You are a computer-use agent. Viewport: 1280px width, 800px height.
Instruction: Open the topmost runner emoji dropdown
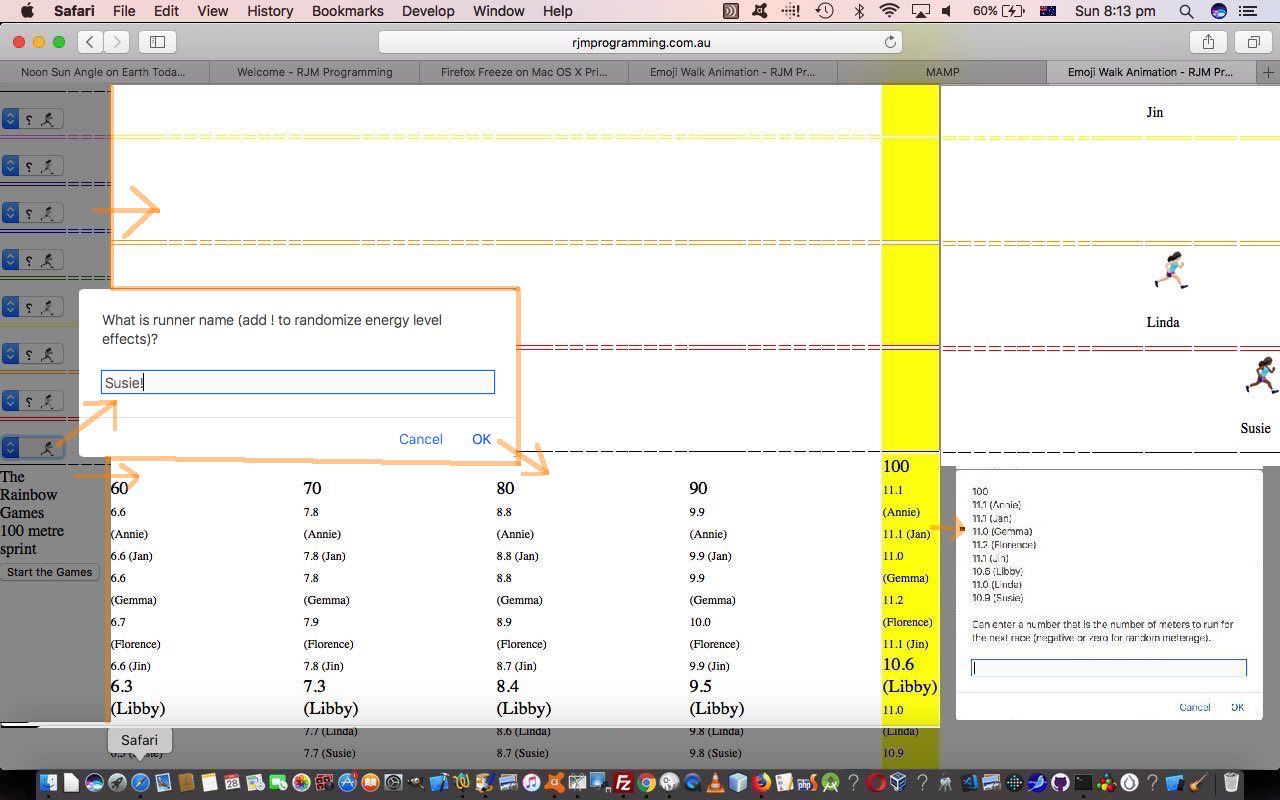point(32,119)
